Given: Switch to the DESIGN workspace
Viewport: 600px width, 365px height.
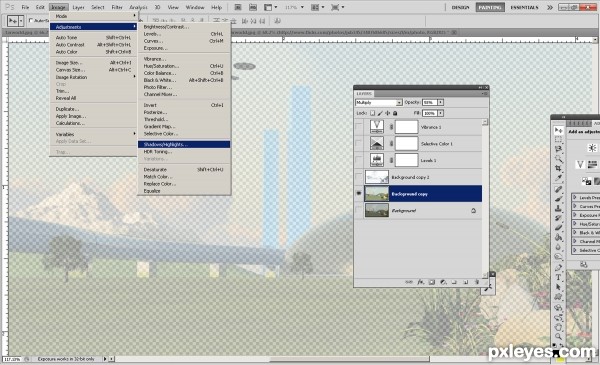Looking at the screenshot, I should 460,7.
